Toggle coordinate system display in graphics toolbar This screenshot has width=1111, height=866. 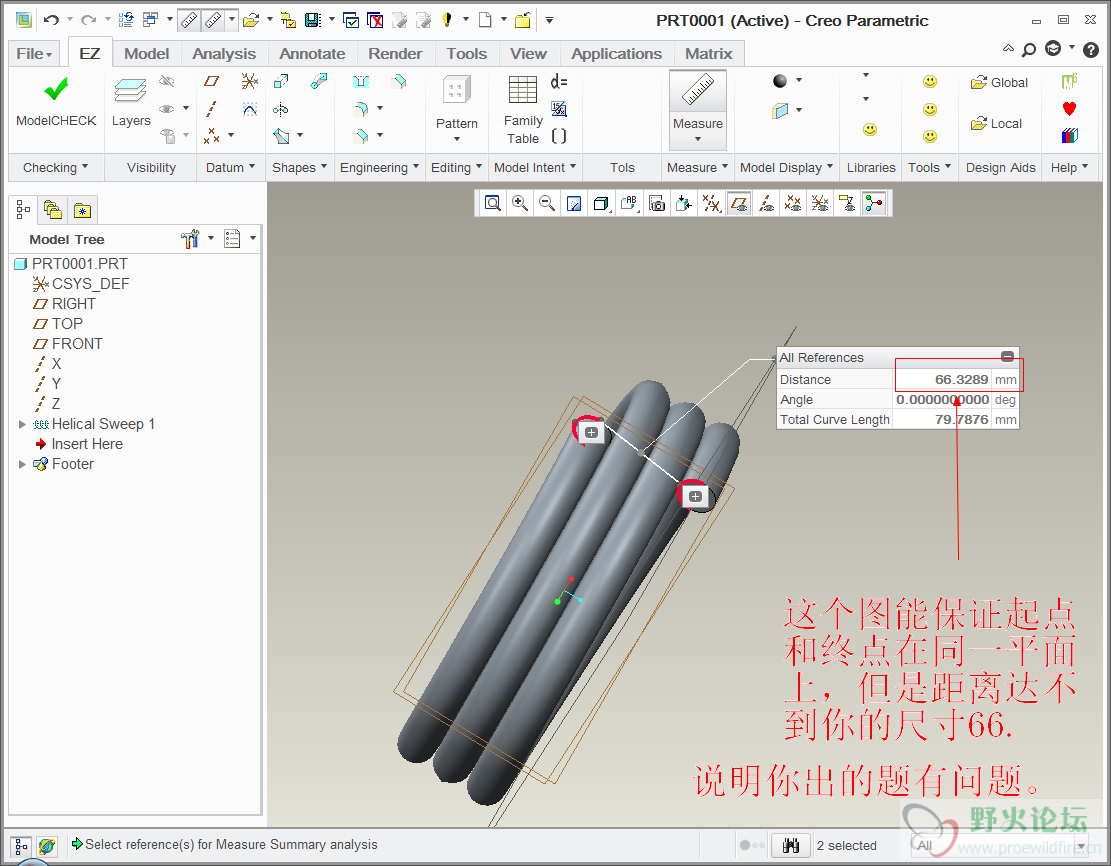click(x=820, y=204)
